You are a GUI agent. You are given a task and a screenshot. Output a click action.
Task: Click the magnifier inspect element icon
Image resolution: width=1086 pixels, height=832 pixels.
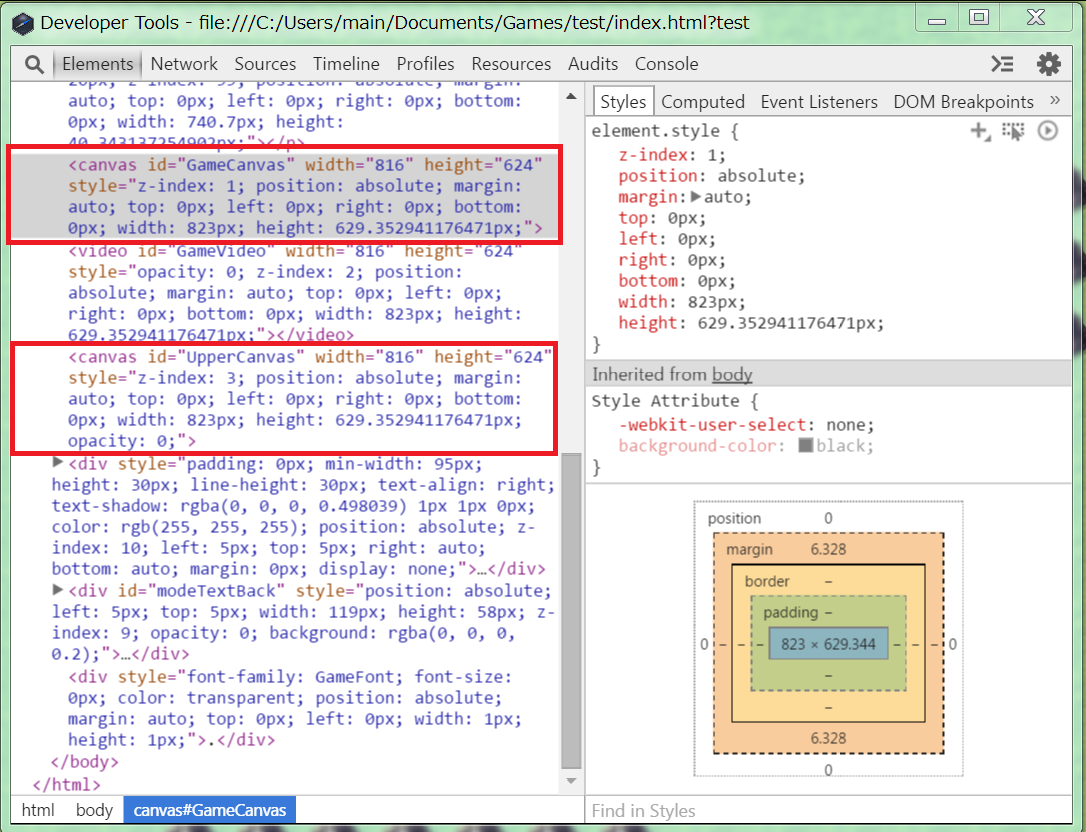click(x=34, y=64)
